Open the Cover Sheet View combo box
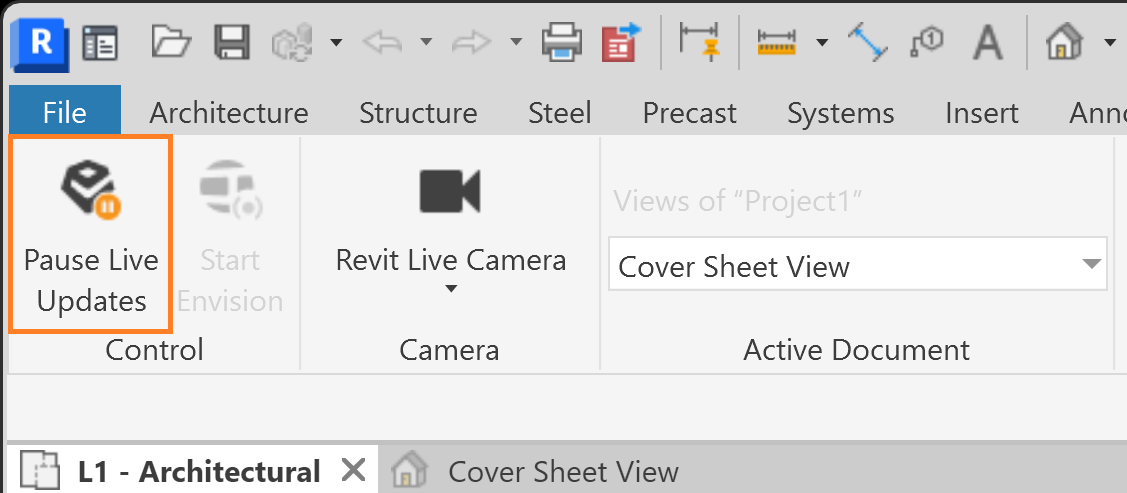 [857, 264]
